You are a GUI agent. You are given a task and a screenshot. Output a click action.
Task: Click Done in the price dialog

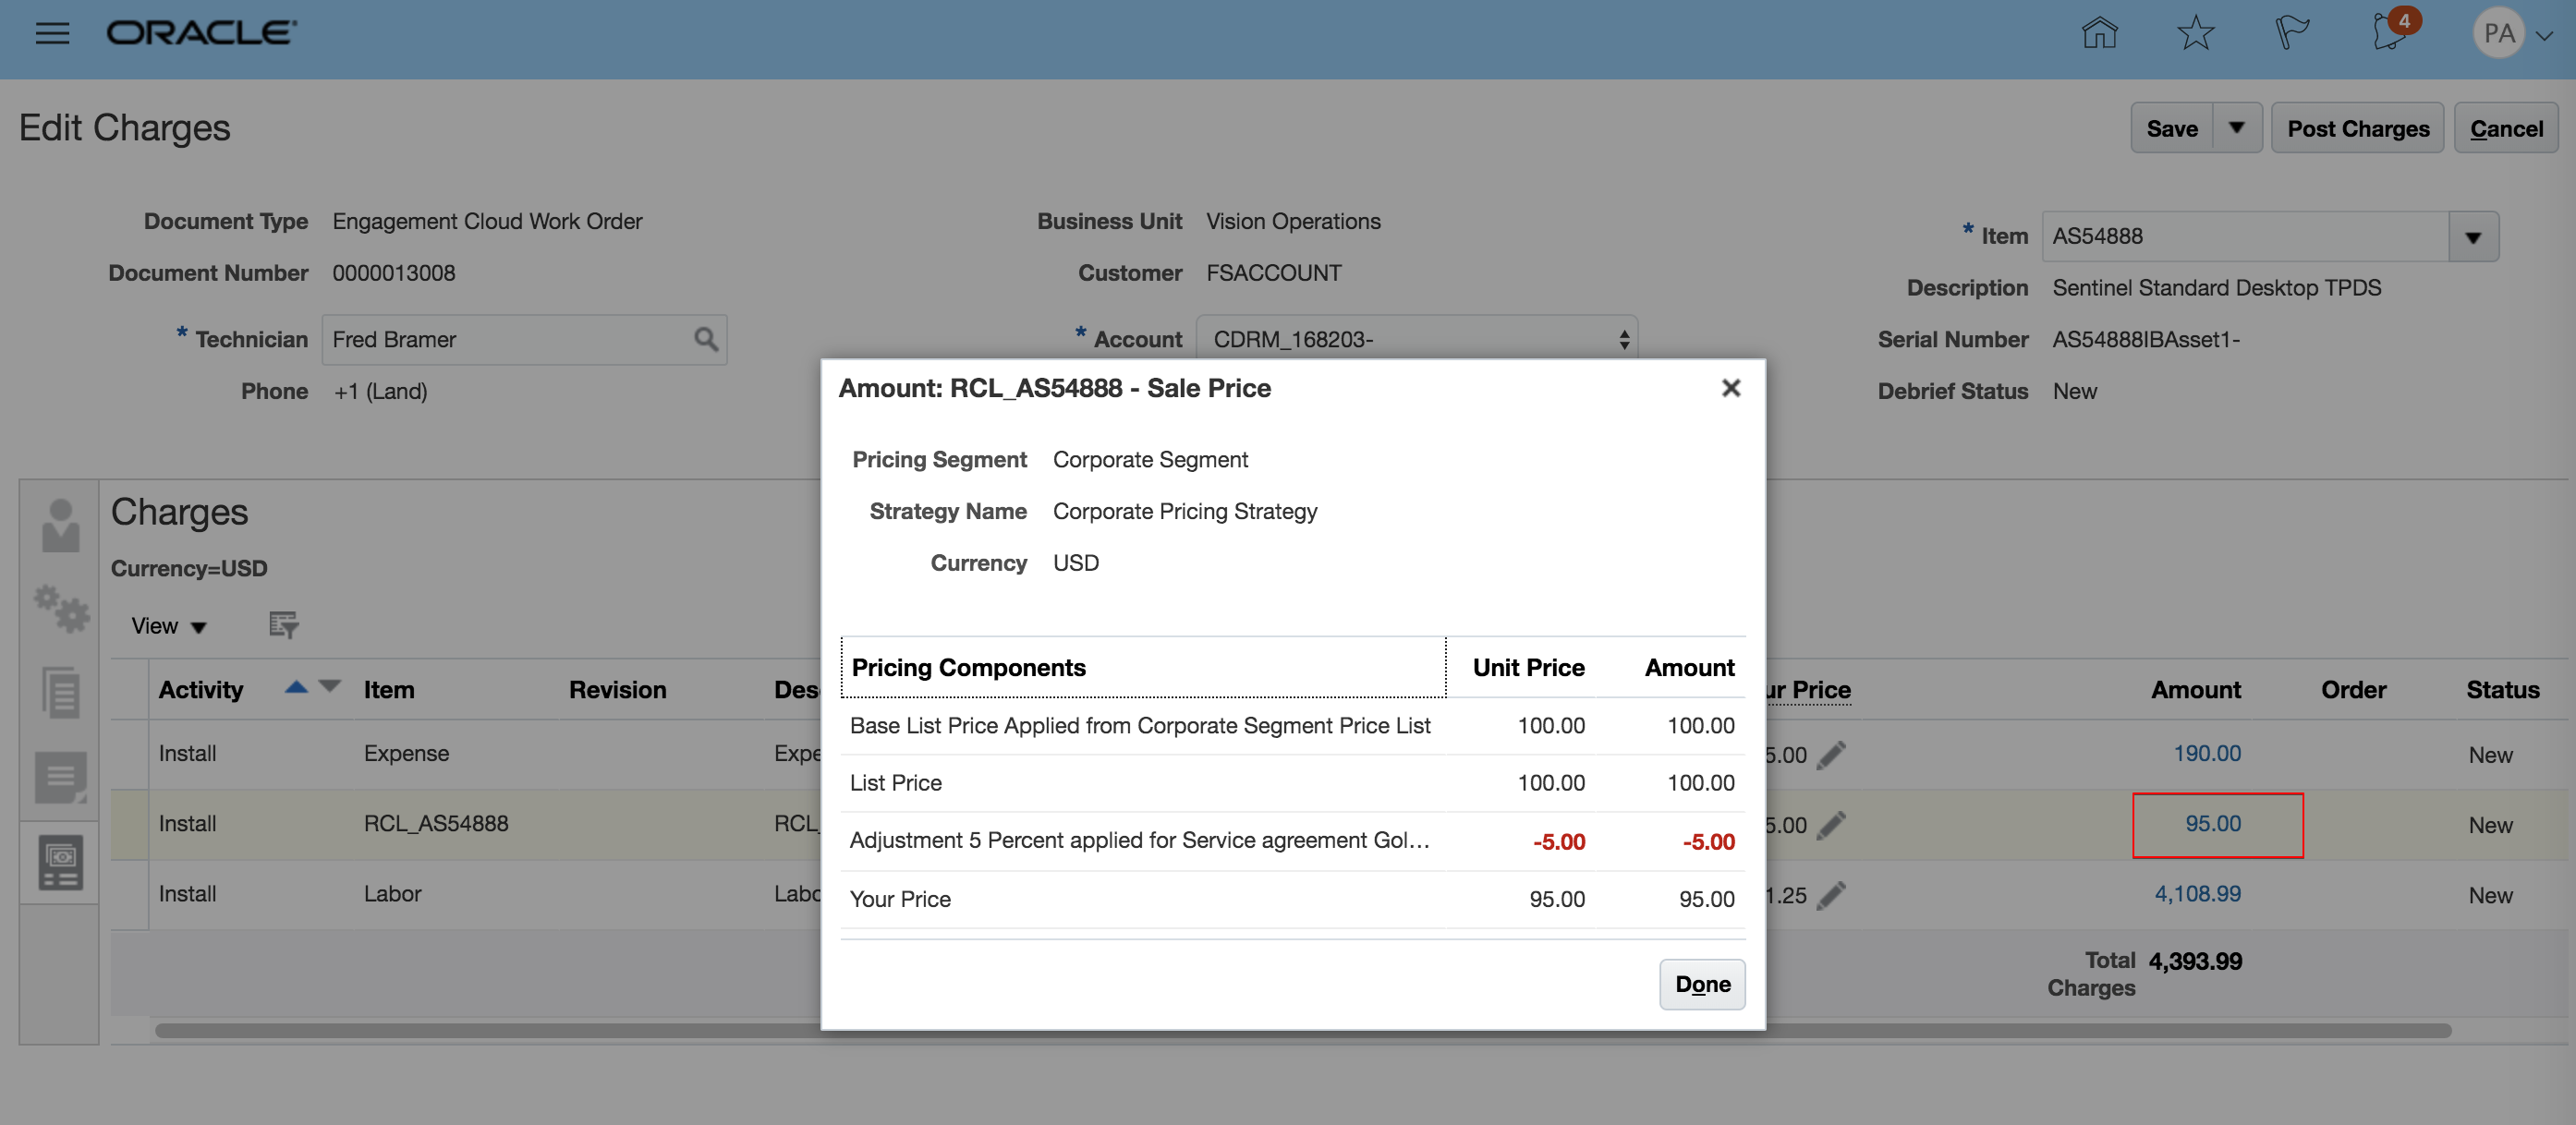[1702, 985]
